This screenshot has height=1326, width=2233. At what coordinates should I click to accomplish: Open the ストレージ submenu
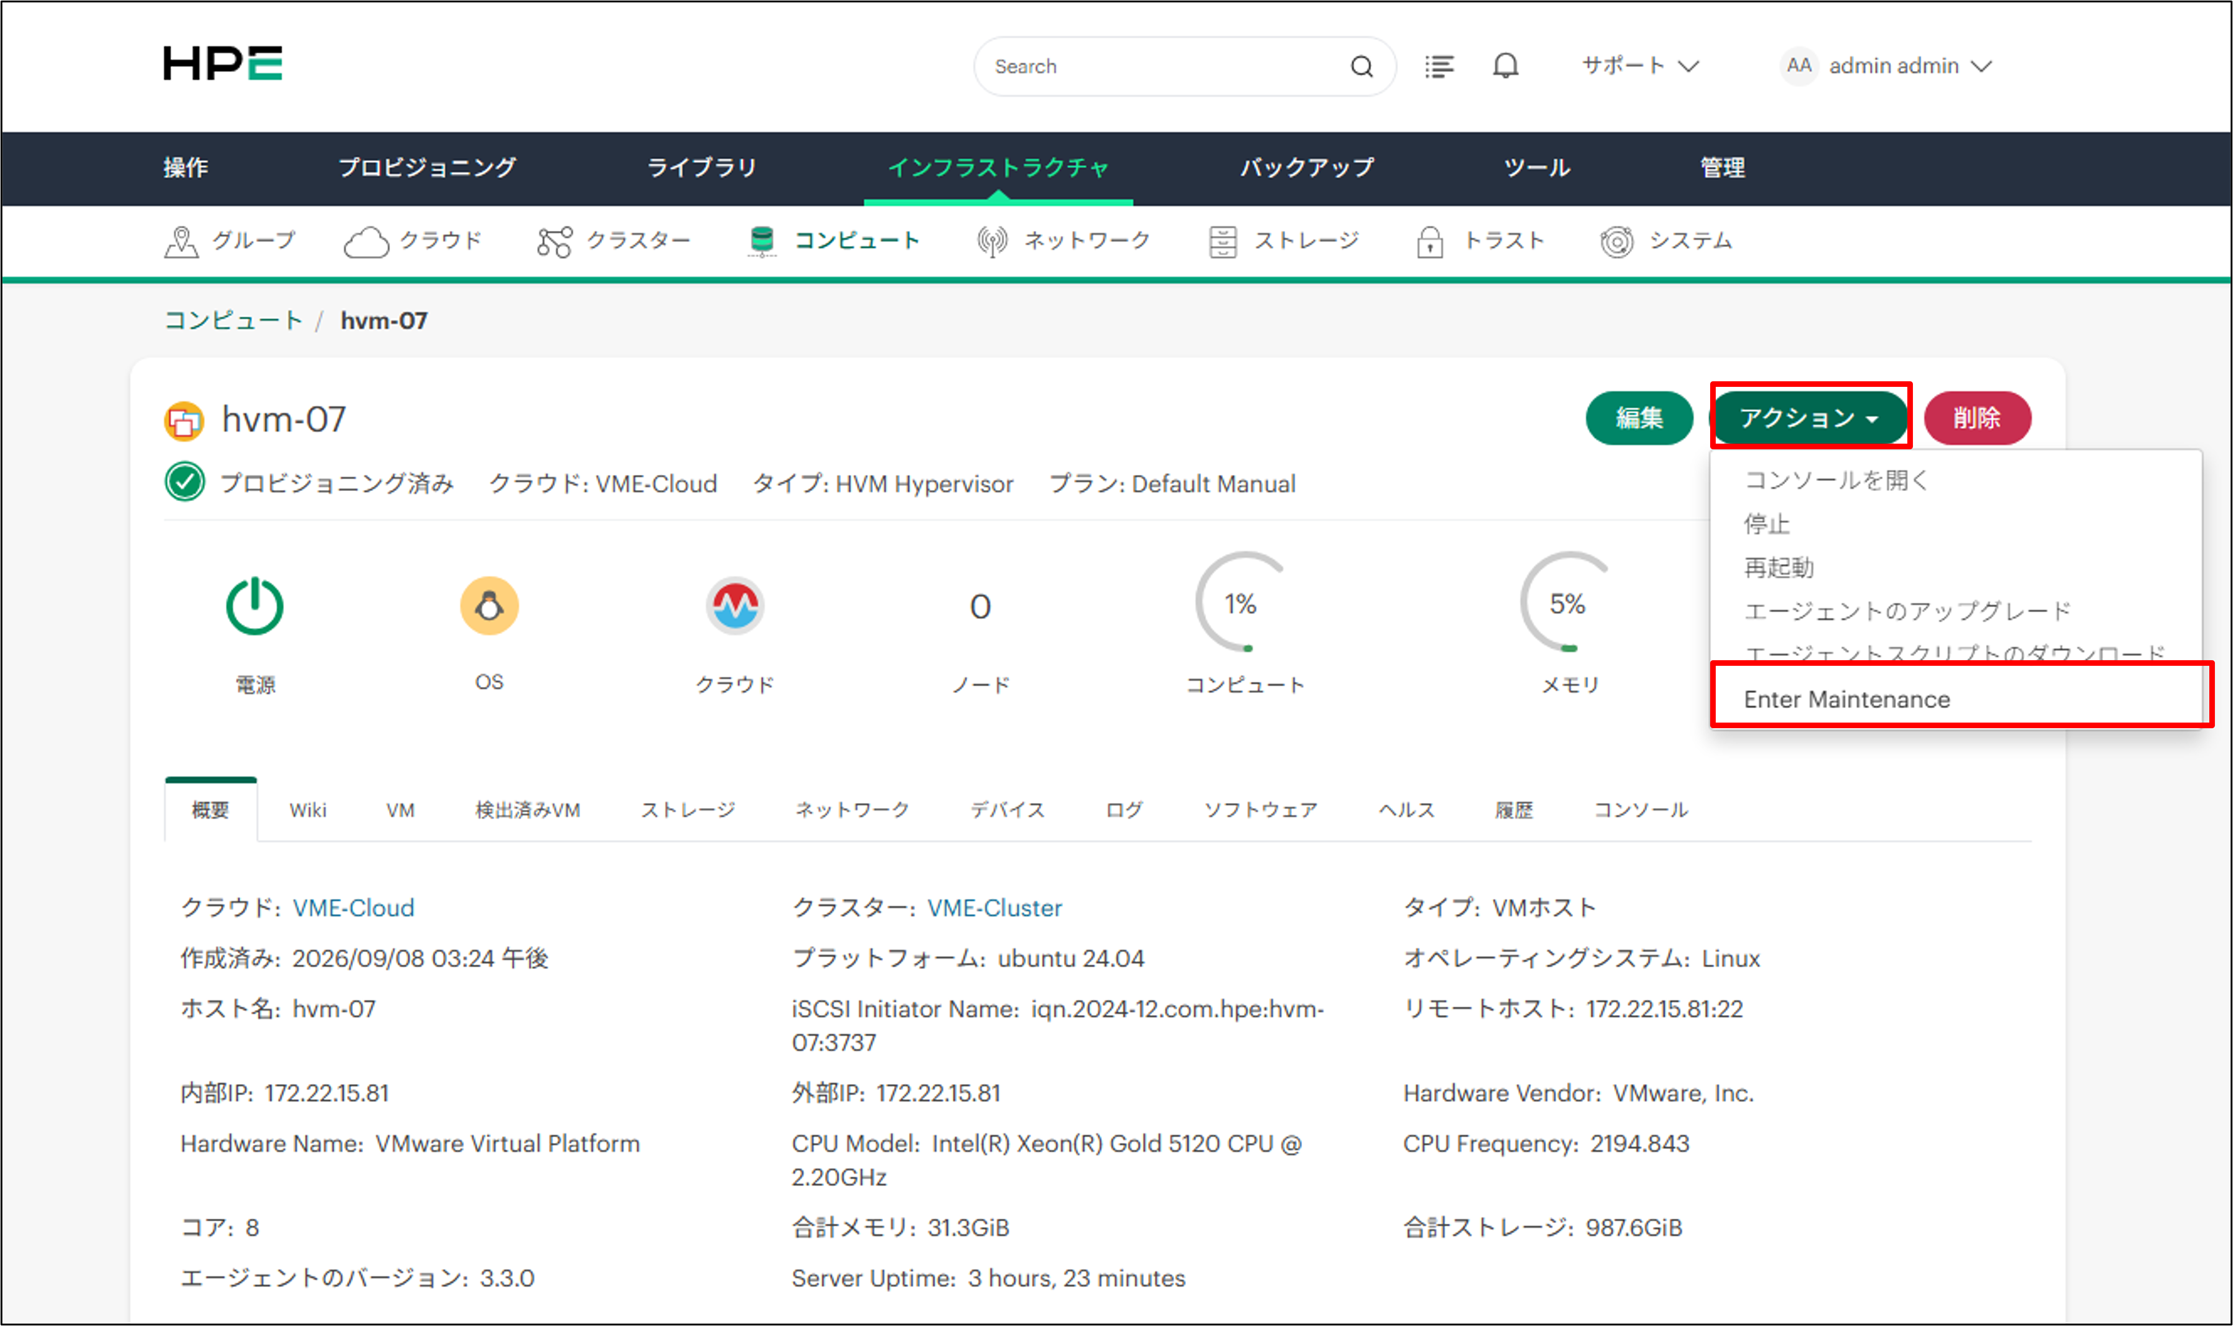click(x=1284, y=241)
